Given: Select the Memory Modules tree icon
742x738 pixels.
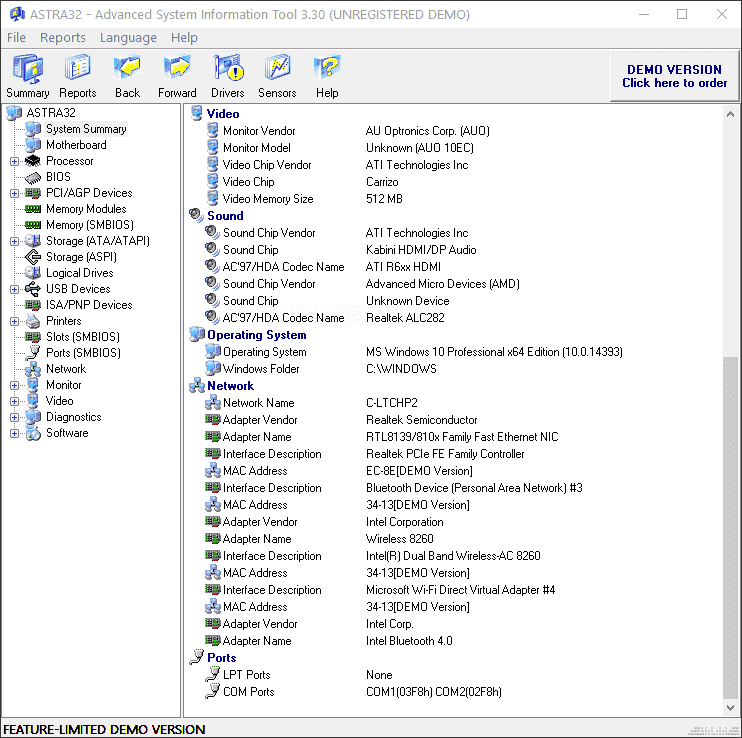Looking at the screenshot, I should (x=33, y=209).
